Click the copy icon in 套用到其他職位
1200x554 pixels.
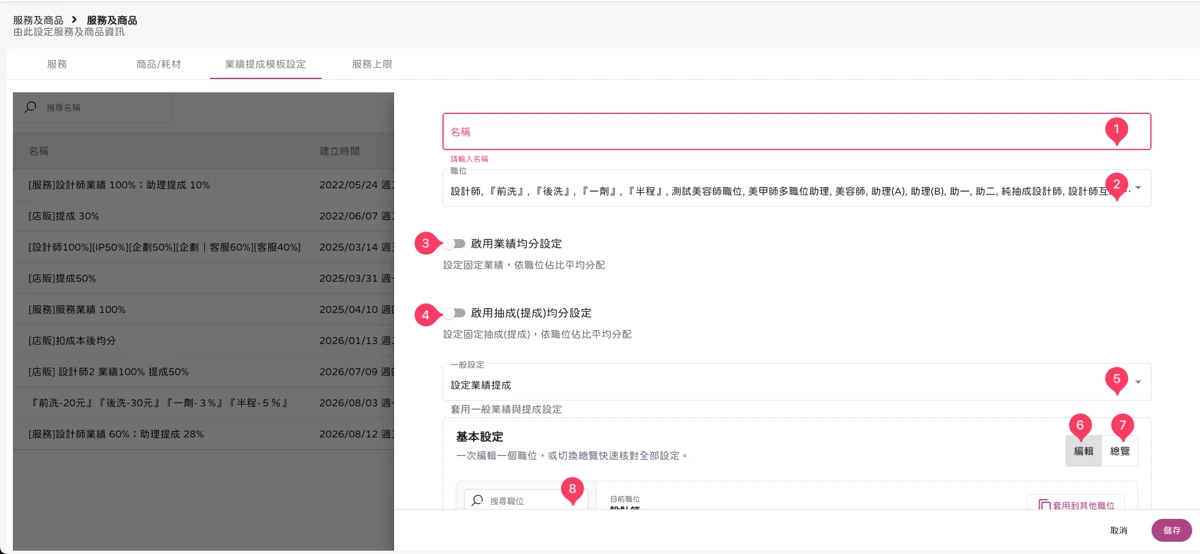[x=1044, y=506]
